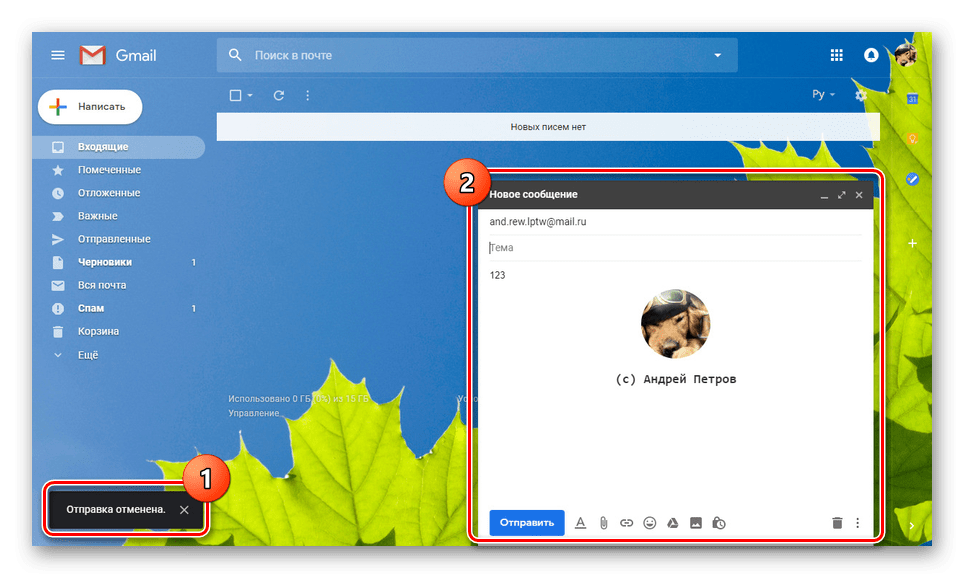Open the Ру input language dropdown
The height and width of the screenshot is (578, 964).
(x=823, y=95)
